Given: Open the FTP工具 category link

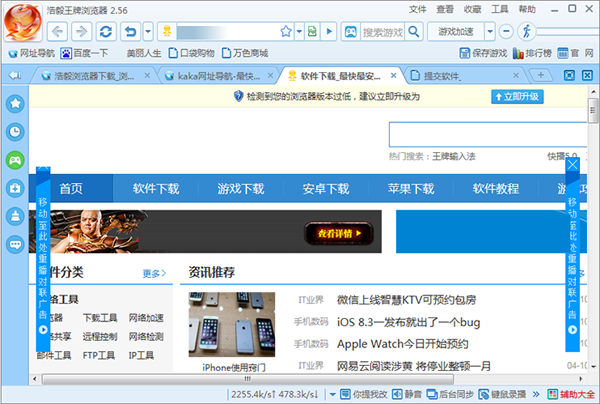Looking at the screenshot, I should (99, 355).
